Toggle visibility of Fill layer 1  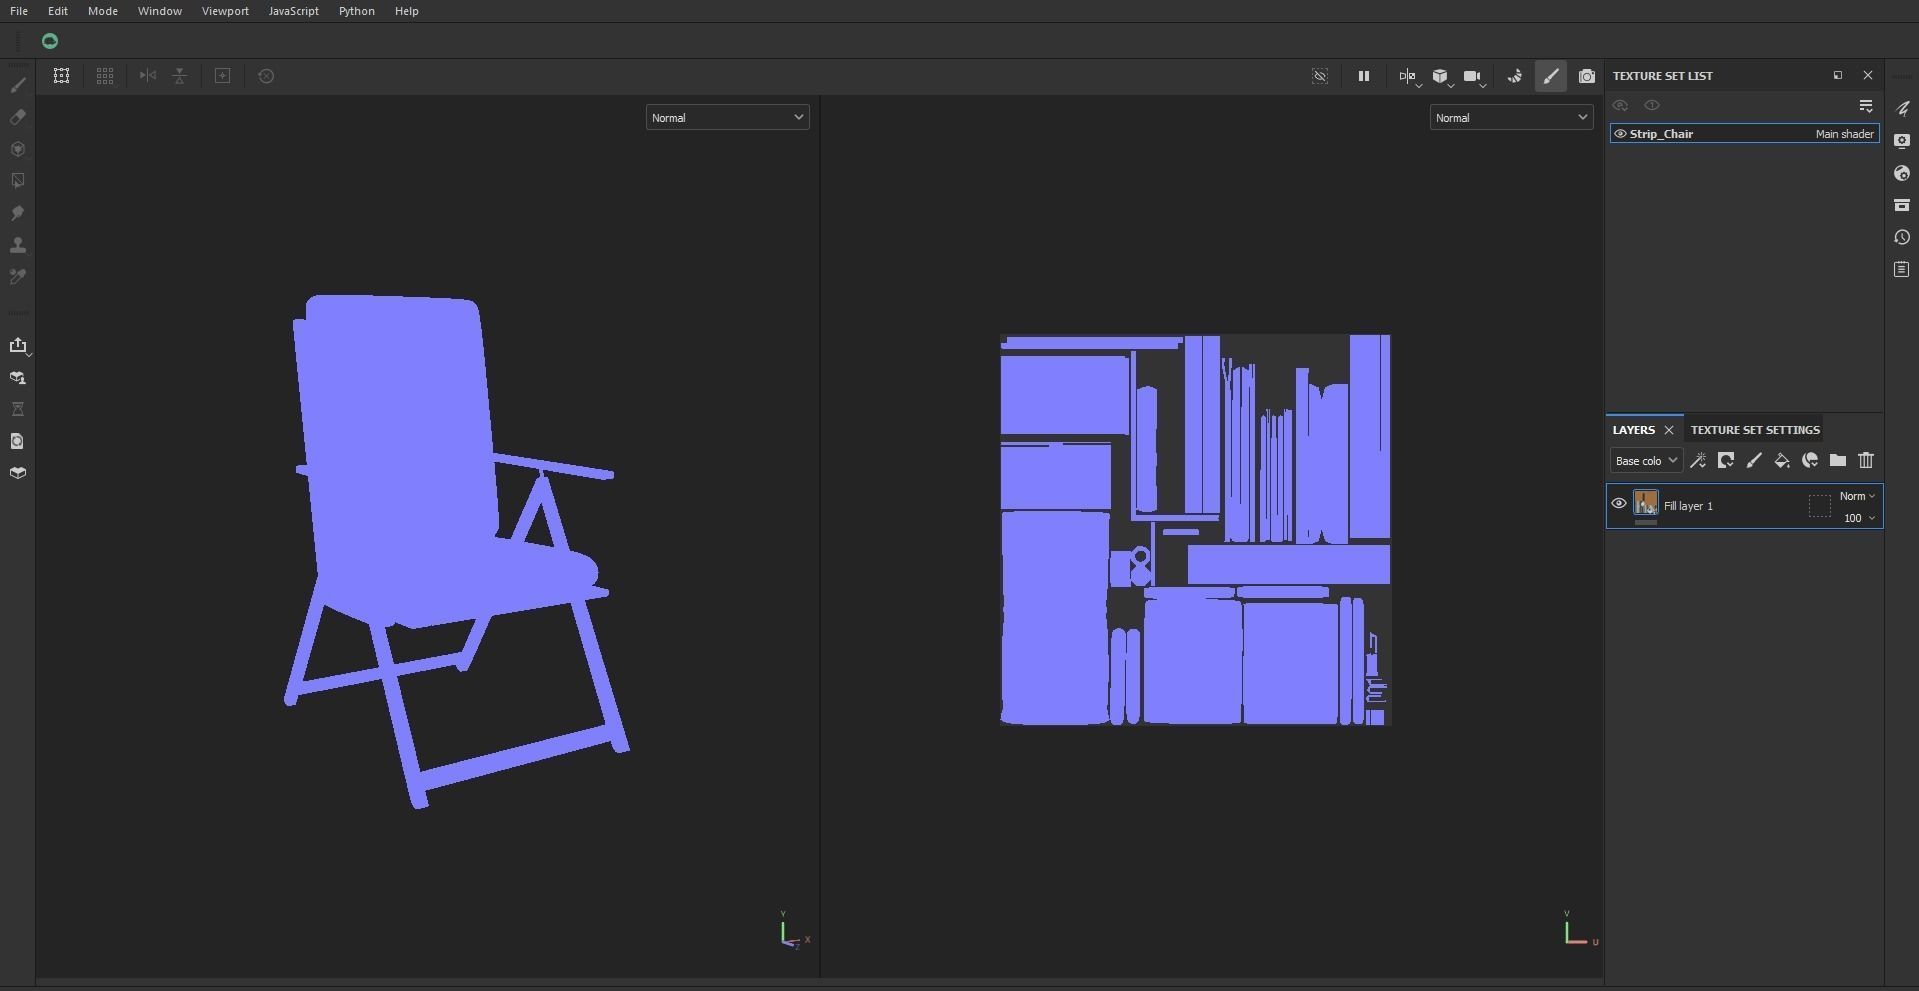[x=1619, y=504]
